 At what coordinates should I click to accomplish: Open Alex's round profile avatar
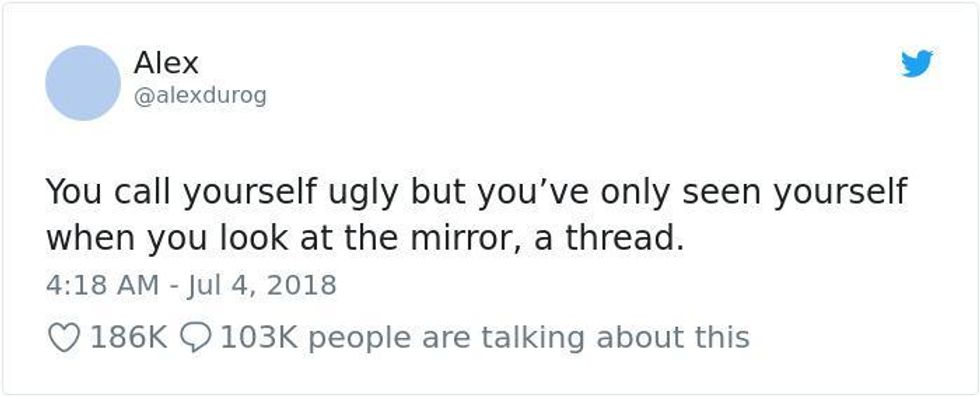pyautogui.click(x=83, y=83)
